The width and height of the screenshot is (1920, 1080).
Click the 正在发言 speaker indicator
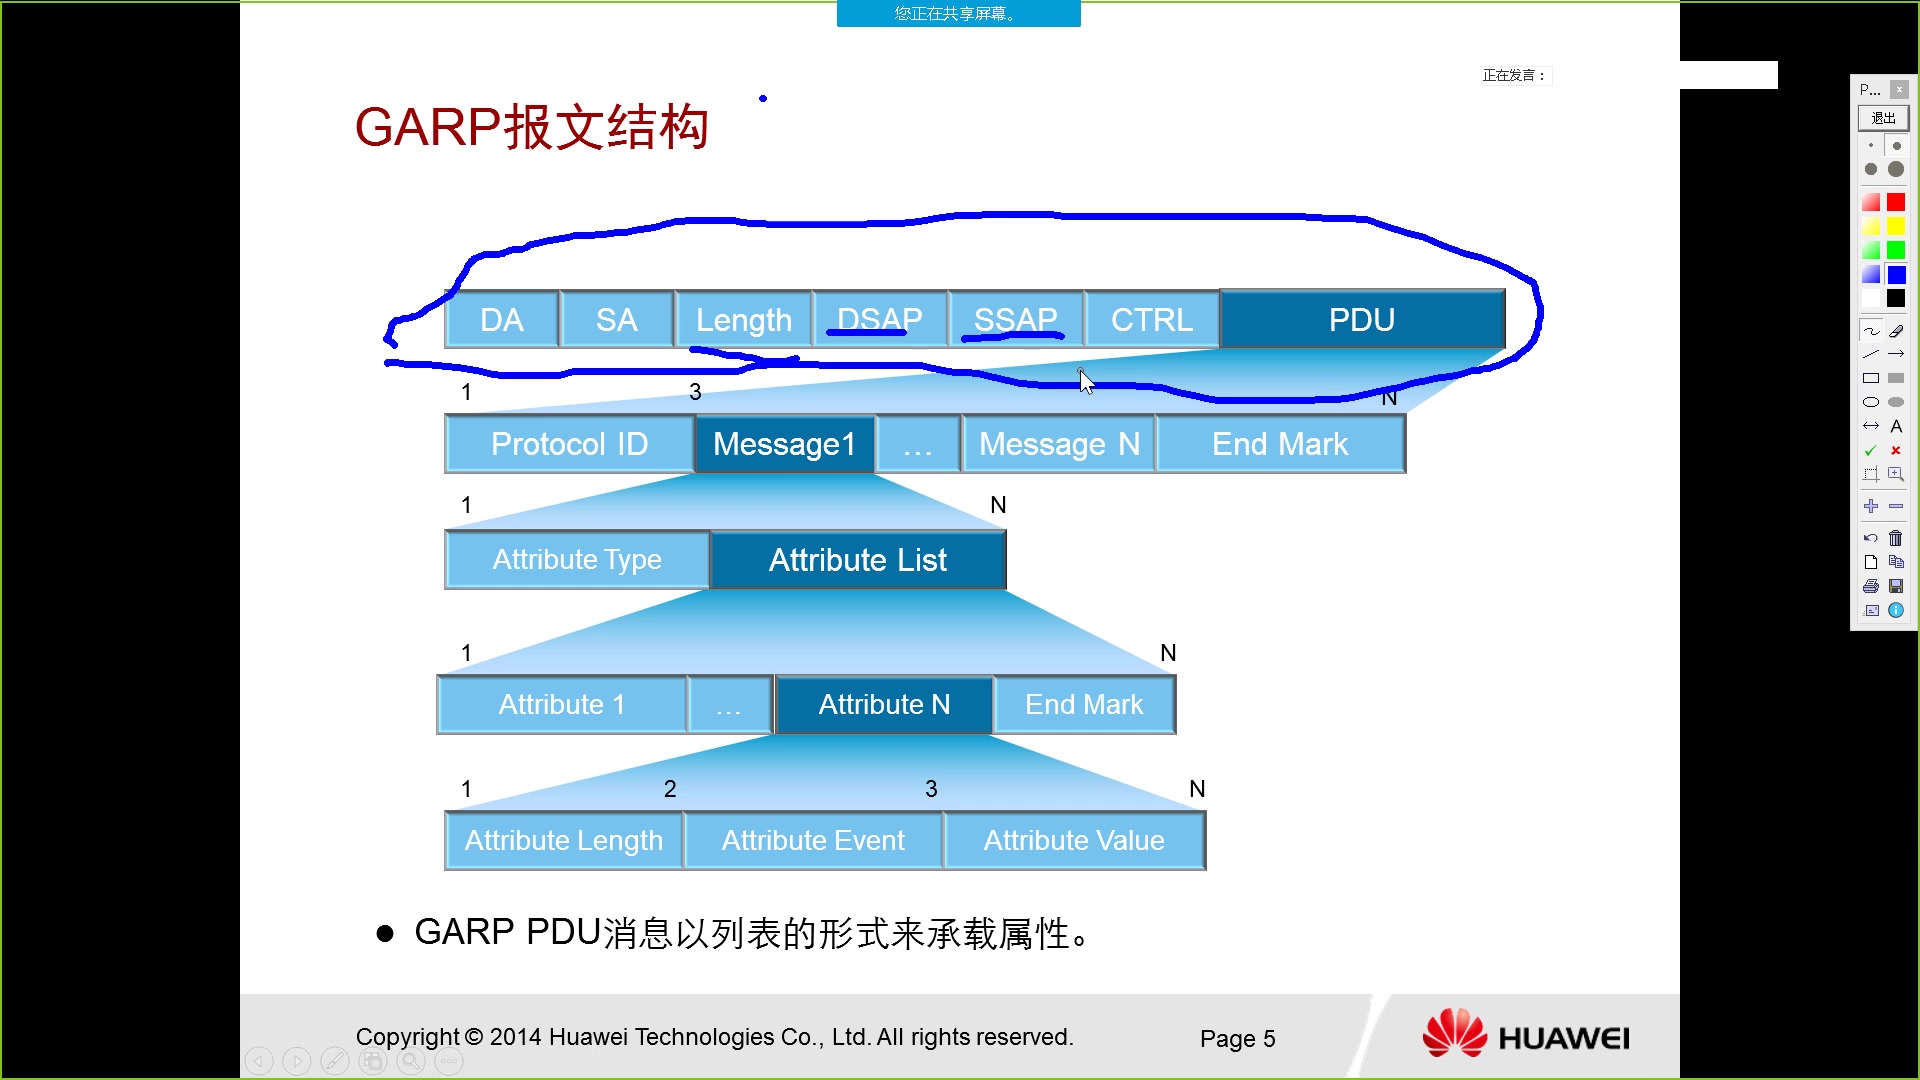coord(1515,75)
